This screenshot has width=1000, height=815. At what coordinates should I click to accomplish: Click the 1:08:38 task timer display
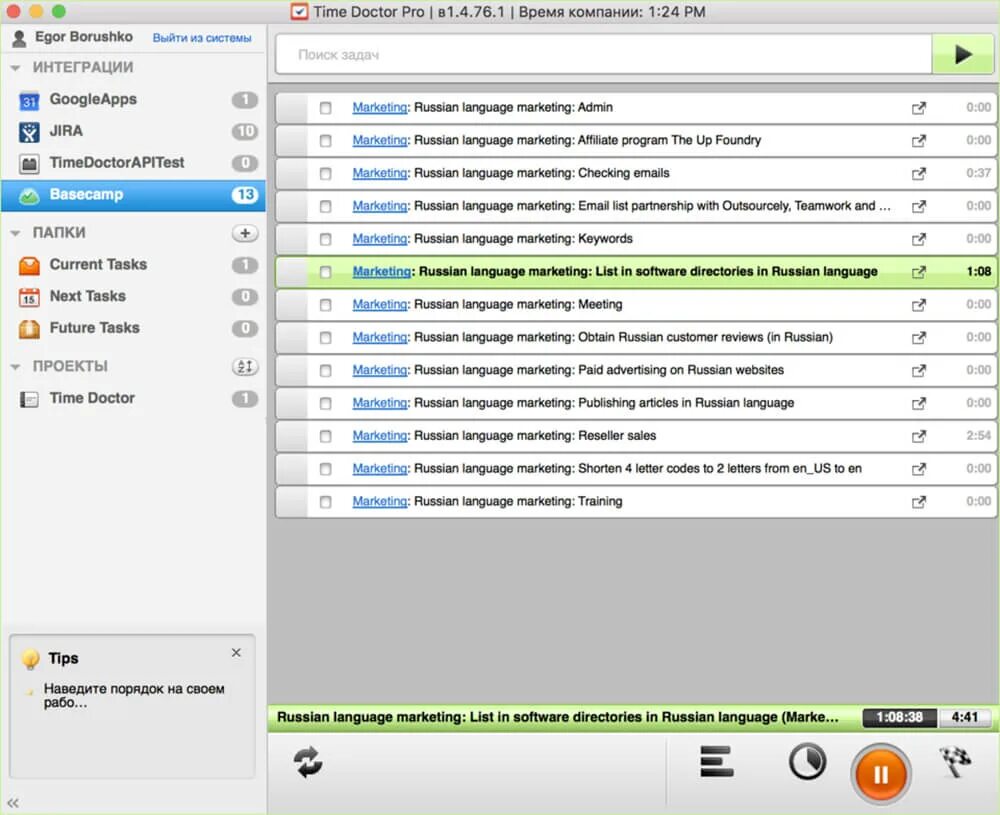pos(899,717)
